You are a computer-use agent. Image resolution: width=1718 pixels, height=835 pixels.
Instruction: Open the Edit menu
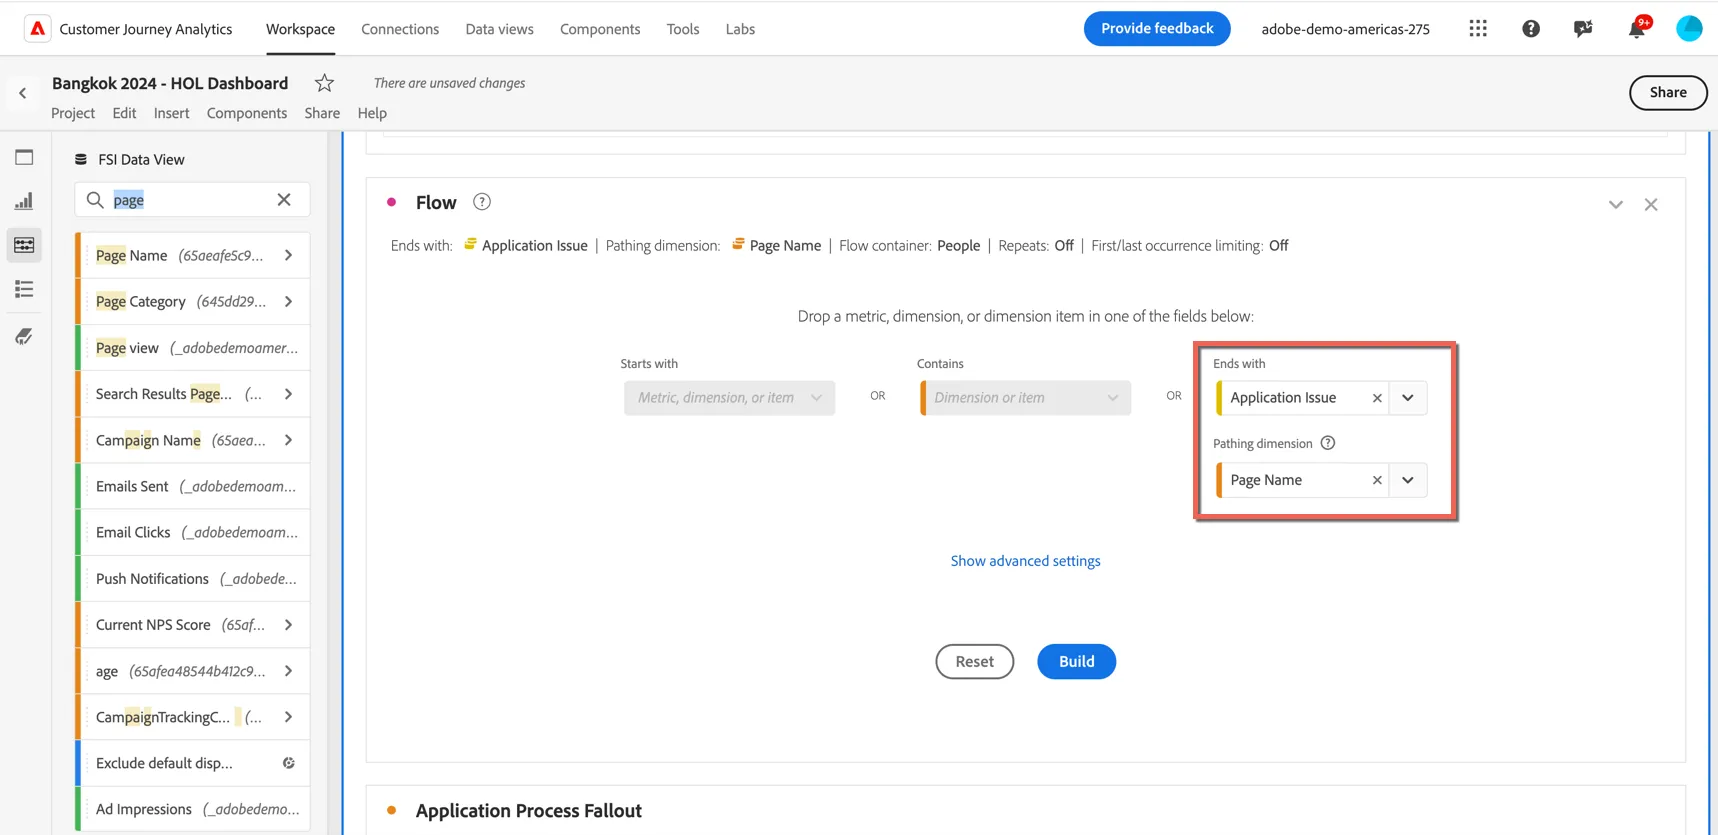(x=124, y=113)
